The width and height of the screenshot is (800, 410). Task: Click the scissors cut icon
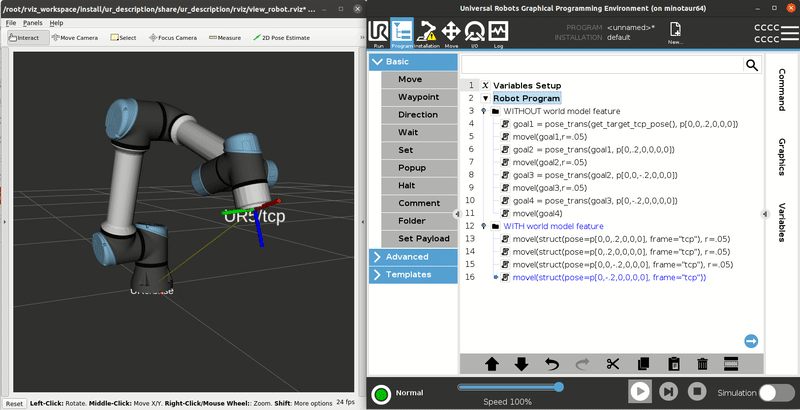613,364
